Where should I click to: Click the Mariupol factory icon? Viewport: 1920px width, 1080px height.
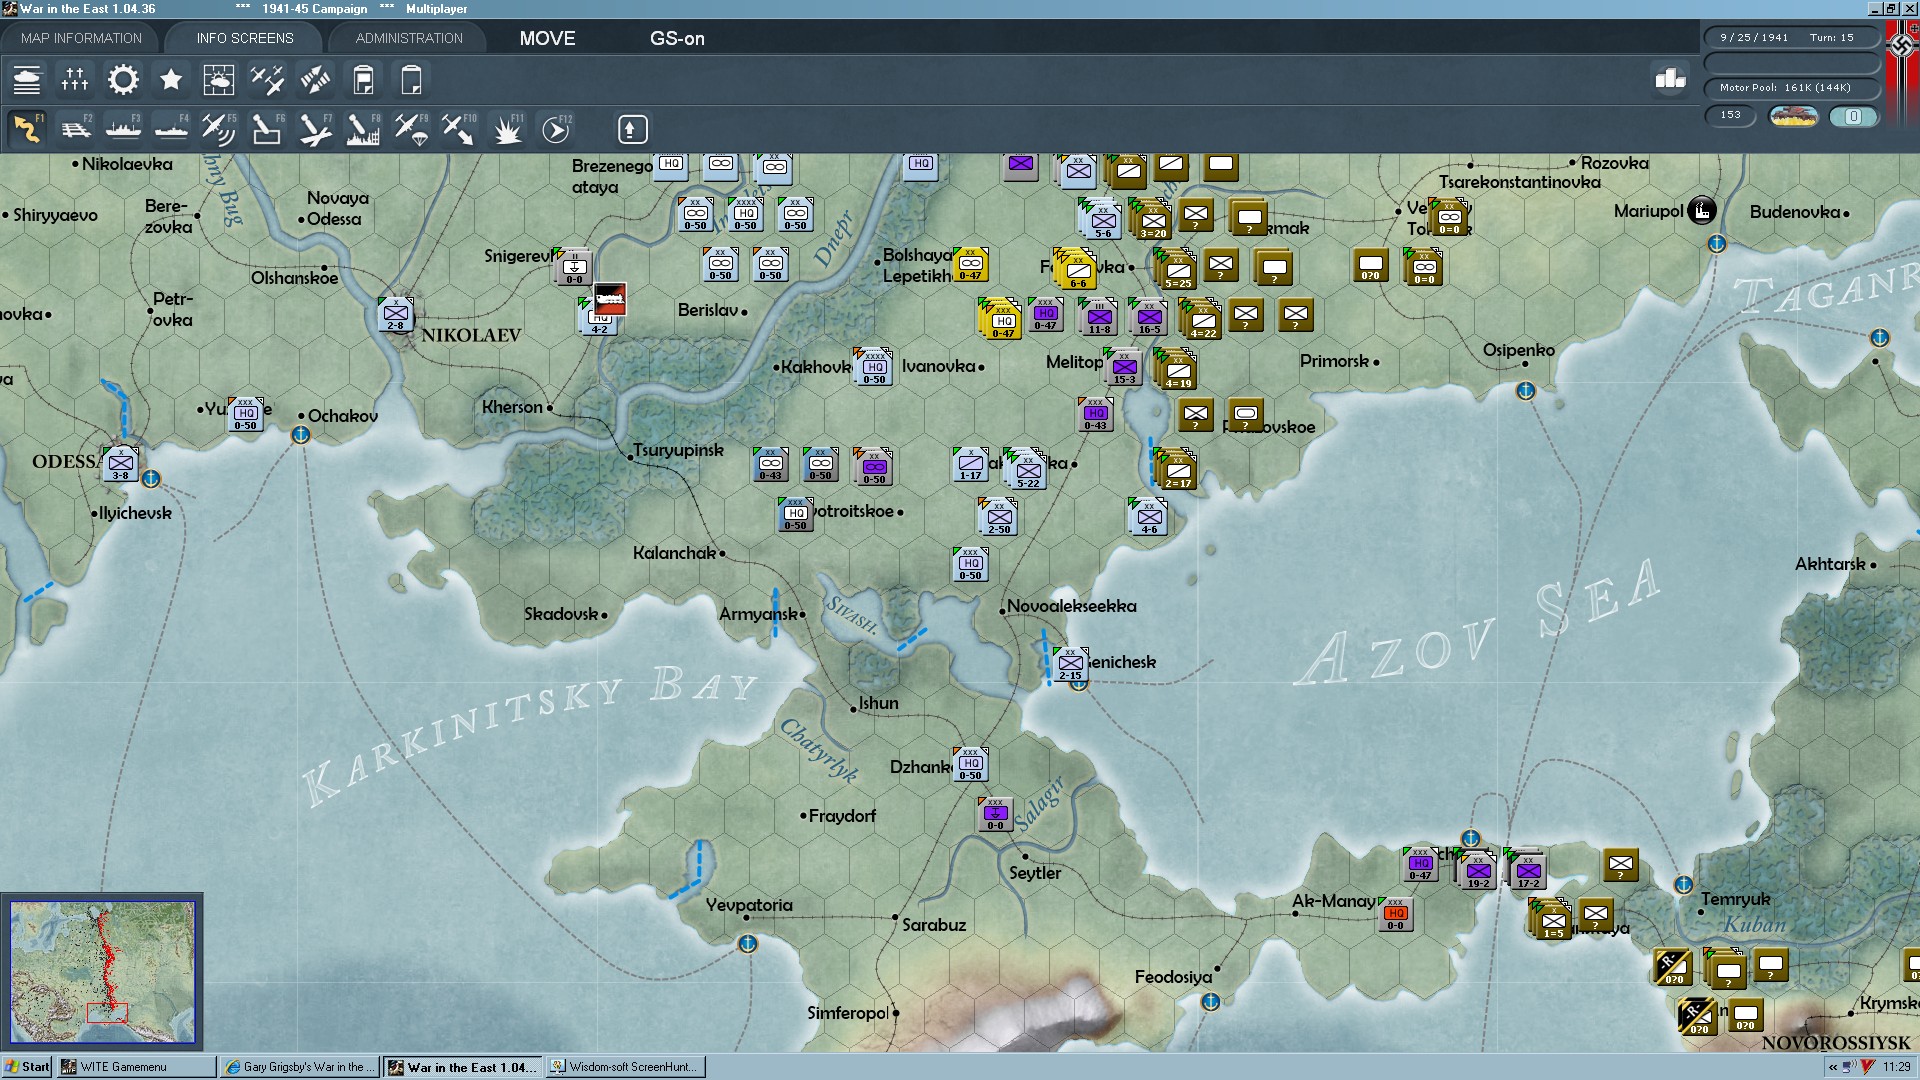[x=1702, y=211]
